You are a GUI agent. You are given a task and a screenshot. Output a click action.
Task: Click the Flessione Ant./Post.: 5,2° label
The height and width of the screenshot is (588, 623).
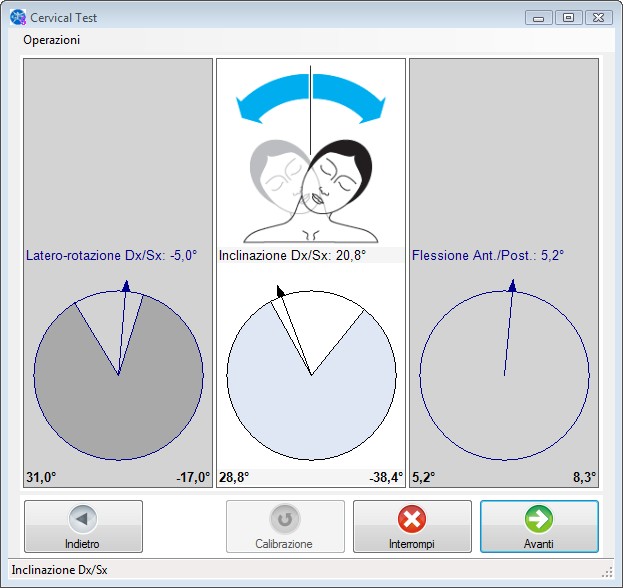[x=488, y=255]
